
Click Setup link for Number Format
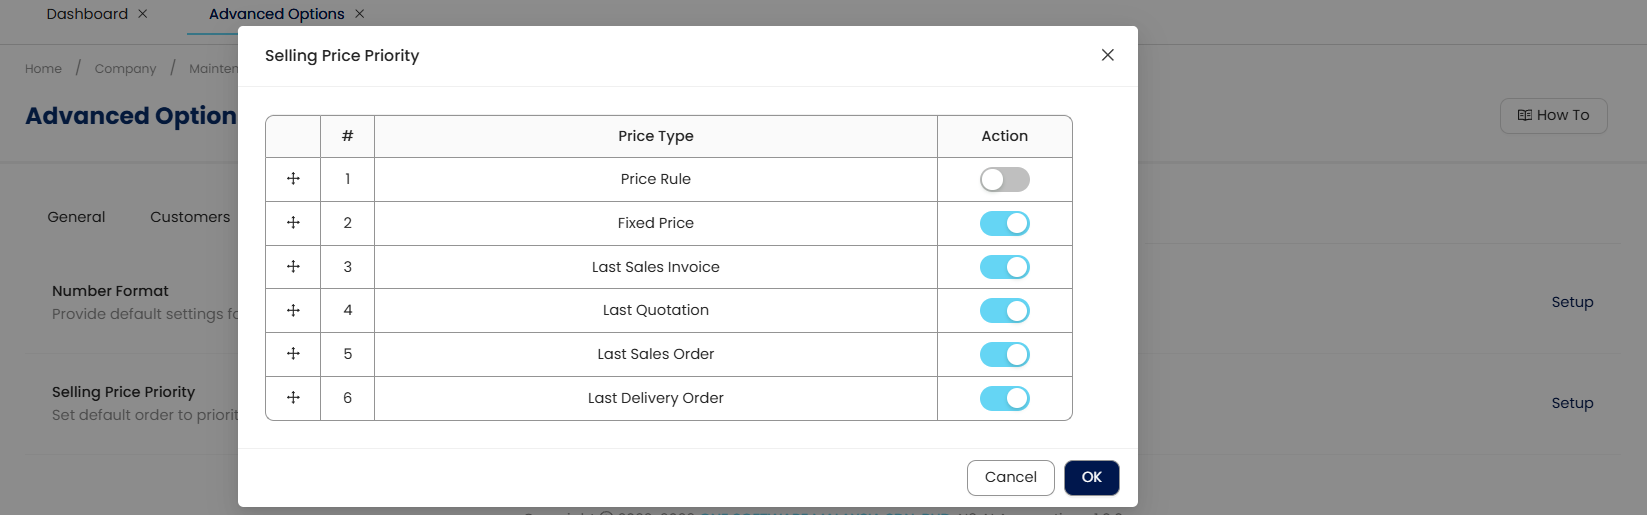(x=1572, y=302)
